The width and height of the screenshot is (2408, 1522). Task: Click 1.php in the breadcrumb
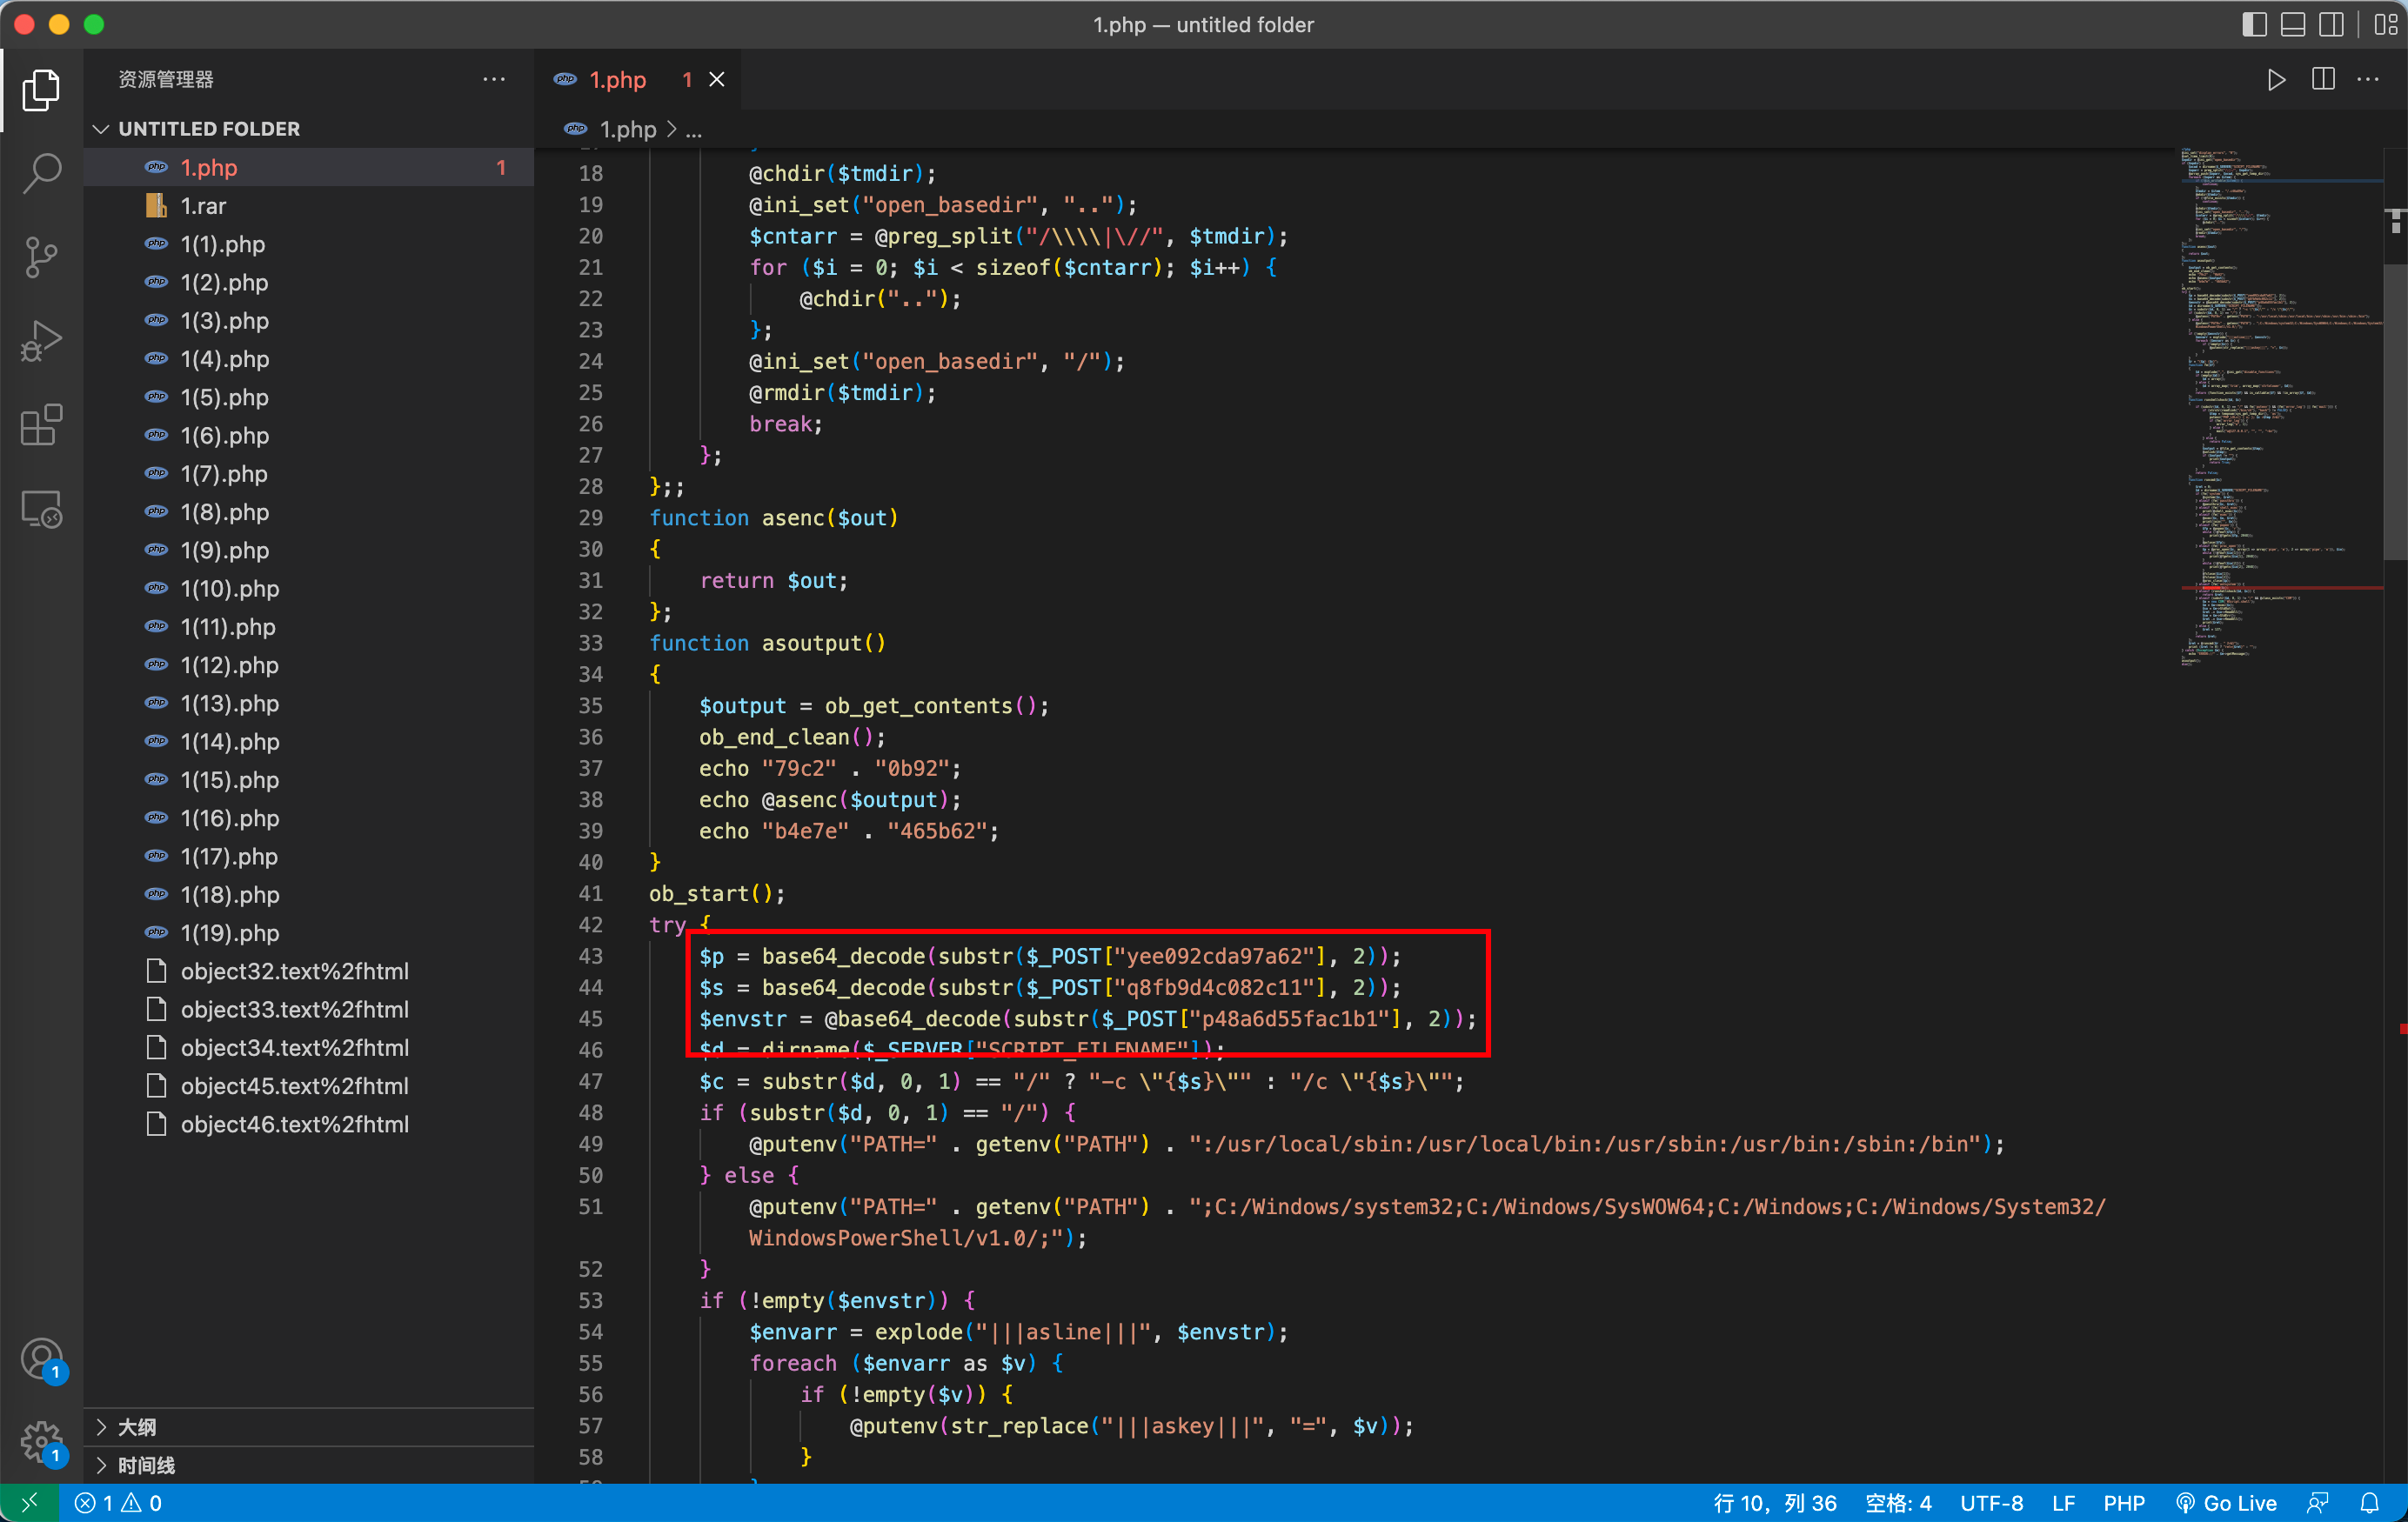(x=627, y=130)
